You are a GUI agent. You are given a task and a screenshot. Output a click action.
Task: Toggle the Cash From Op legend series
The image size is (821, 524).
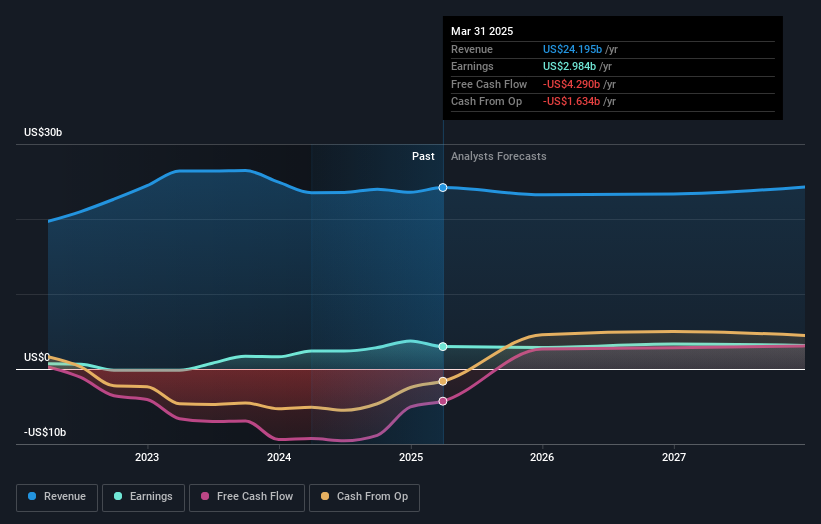point(364,497)
